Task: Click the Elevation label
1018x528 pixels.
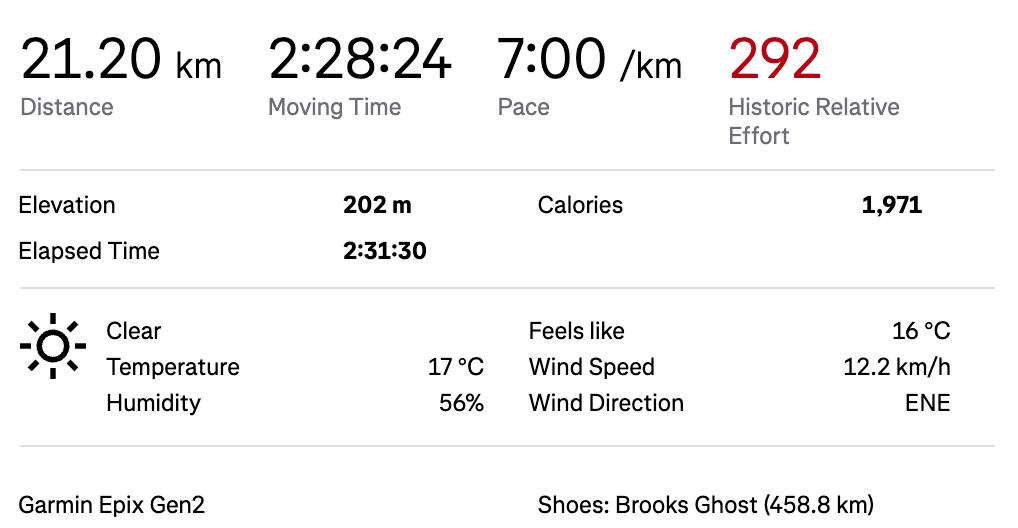Action: pos(67,205)
